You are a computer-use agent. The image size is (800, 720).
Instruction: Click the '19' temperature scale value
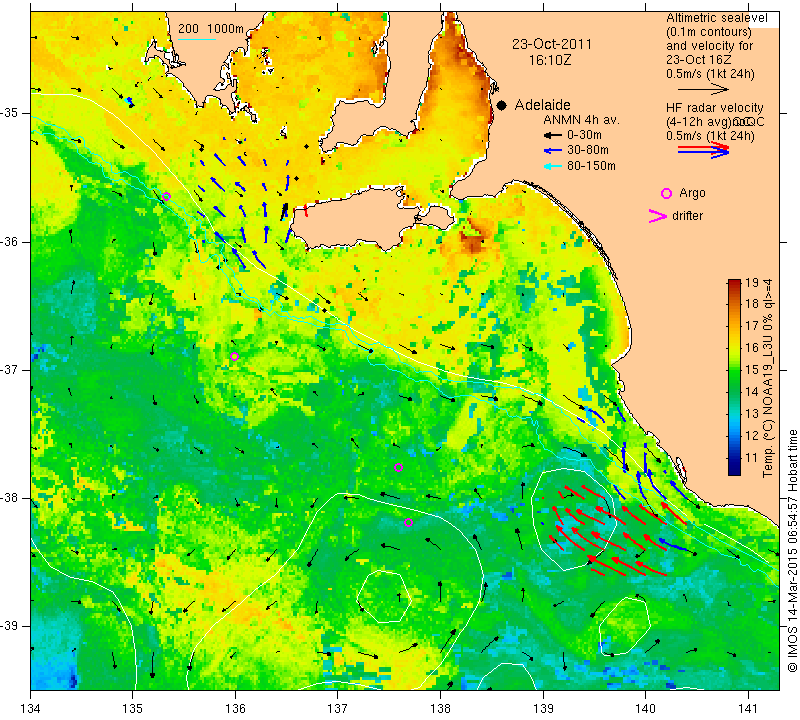click(x=752, y=284)
